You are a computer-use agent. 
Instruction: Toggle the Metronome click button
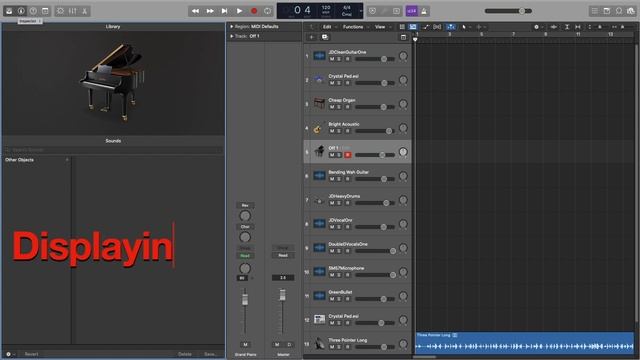coord(424,11)
